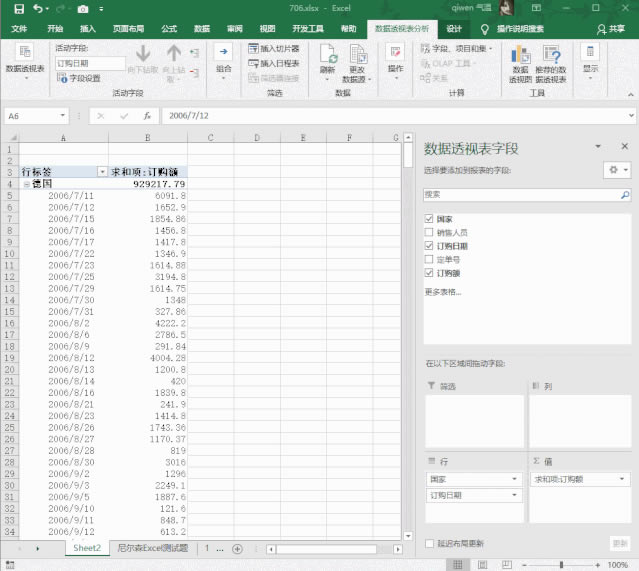Click the 操作 actions icon
Screen dimensions: 639x571
click(x=395, y=52)
